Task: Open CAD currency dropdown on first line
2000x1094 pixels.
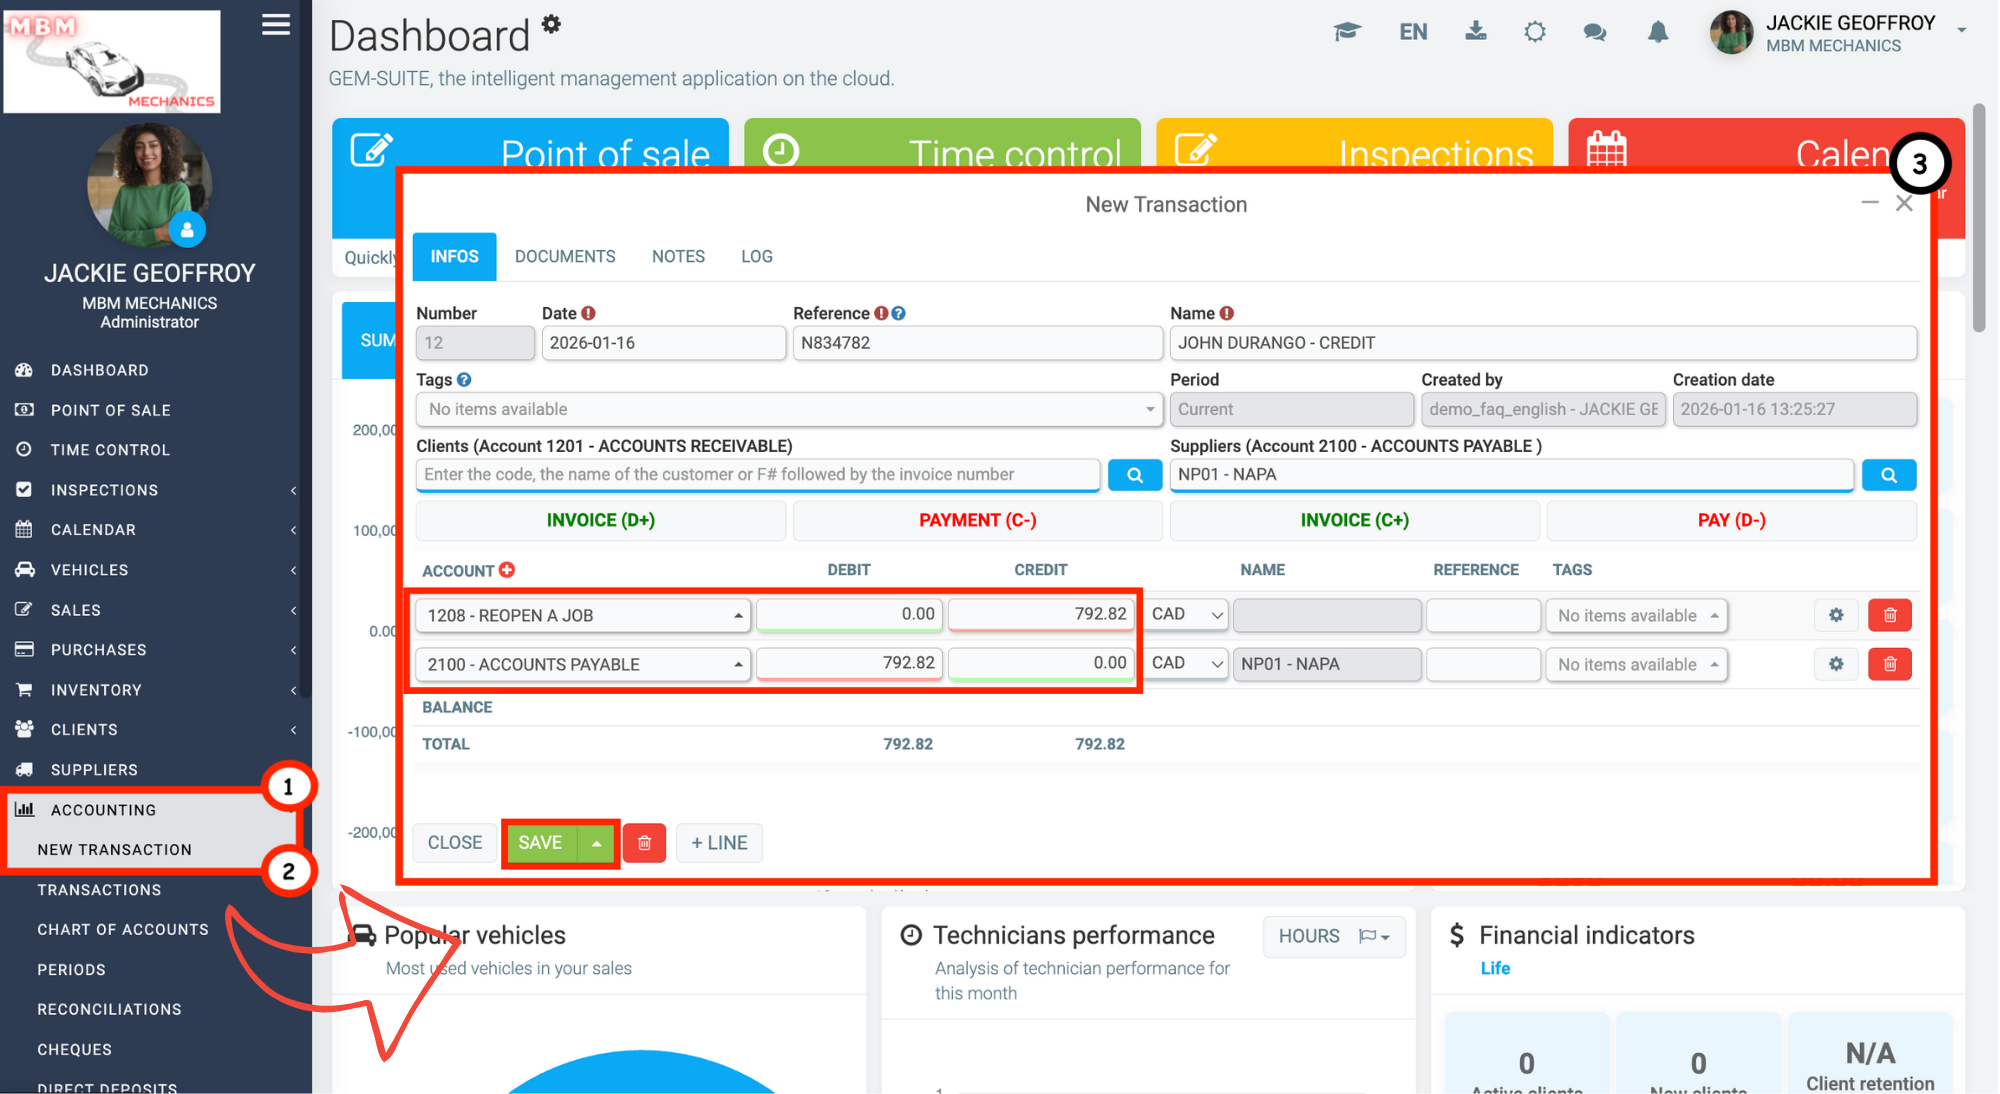Action: (x=1186, y=614)
